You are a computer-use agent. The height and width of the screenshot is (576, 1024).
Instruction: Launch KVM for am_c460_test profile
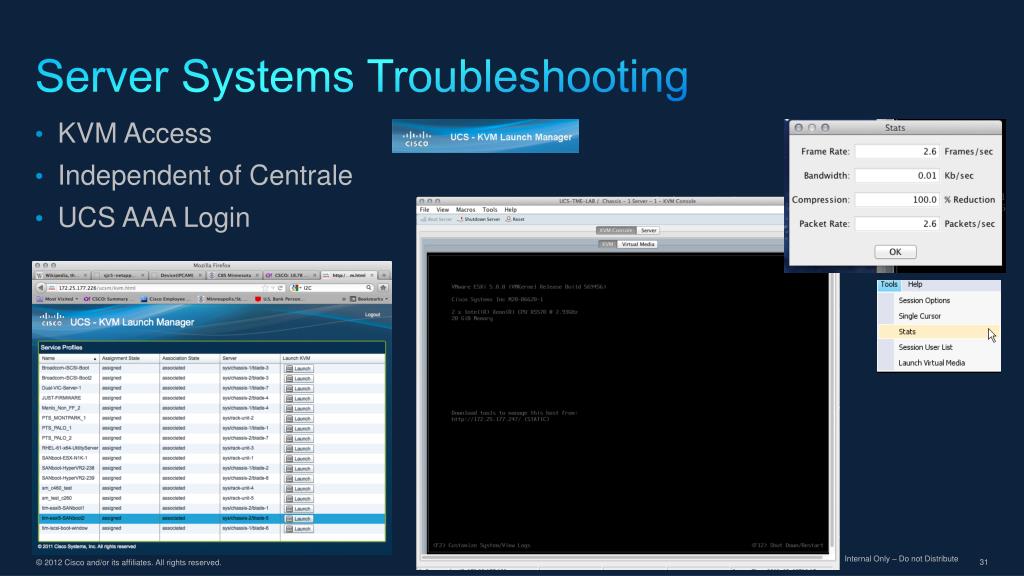pos(298,488)
